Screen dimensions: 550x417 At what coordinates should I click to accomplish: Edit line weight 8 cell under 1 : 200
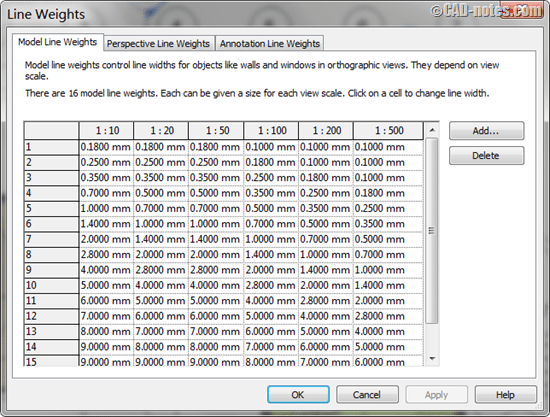click(326, 255)
